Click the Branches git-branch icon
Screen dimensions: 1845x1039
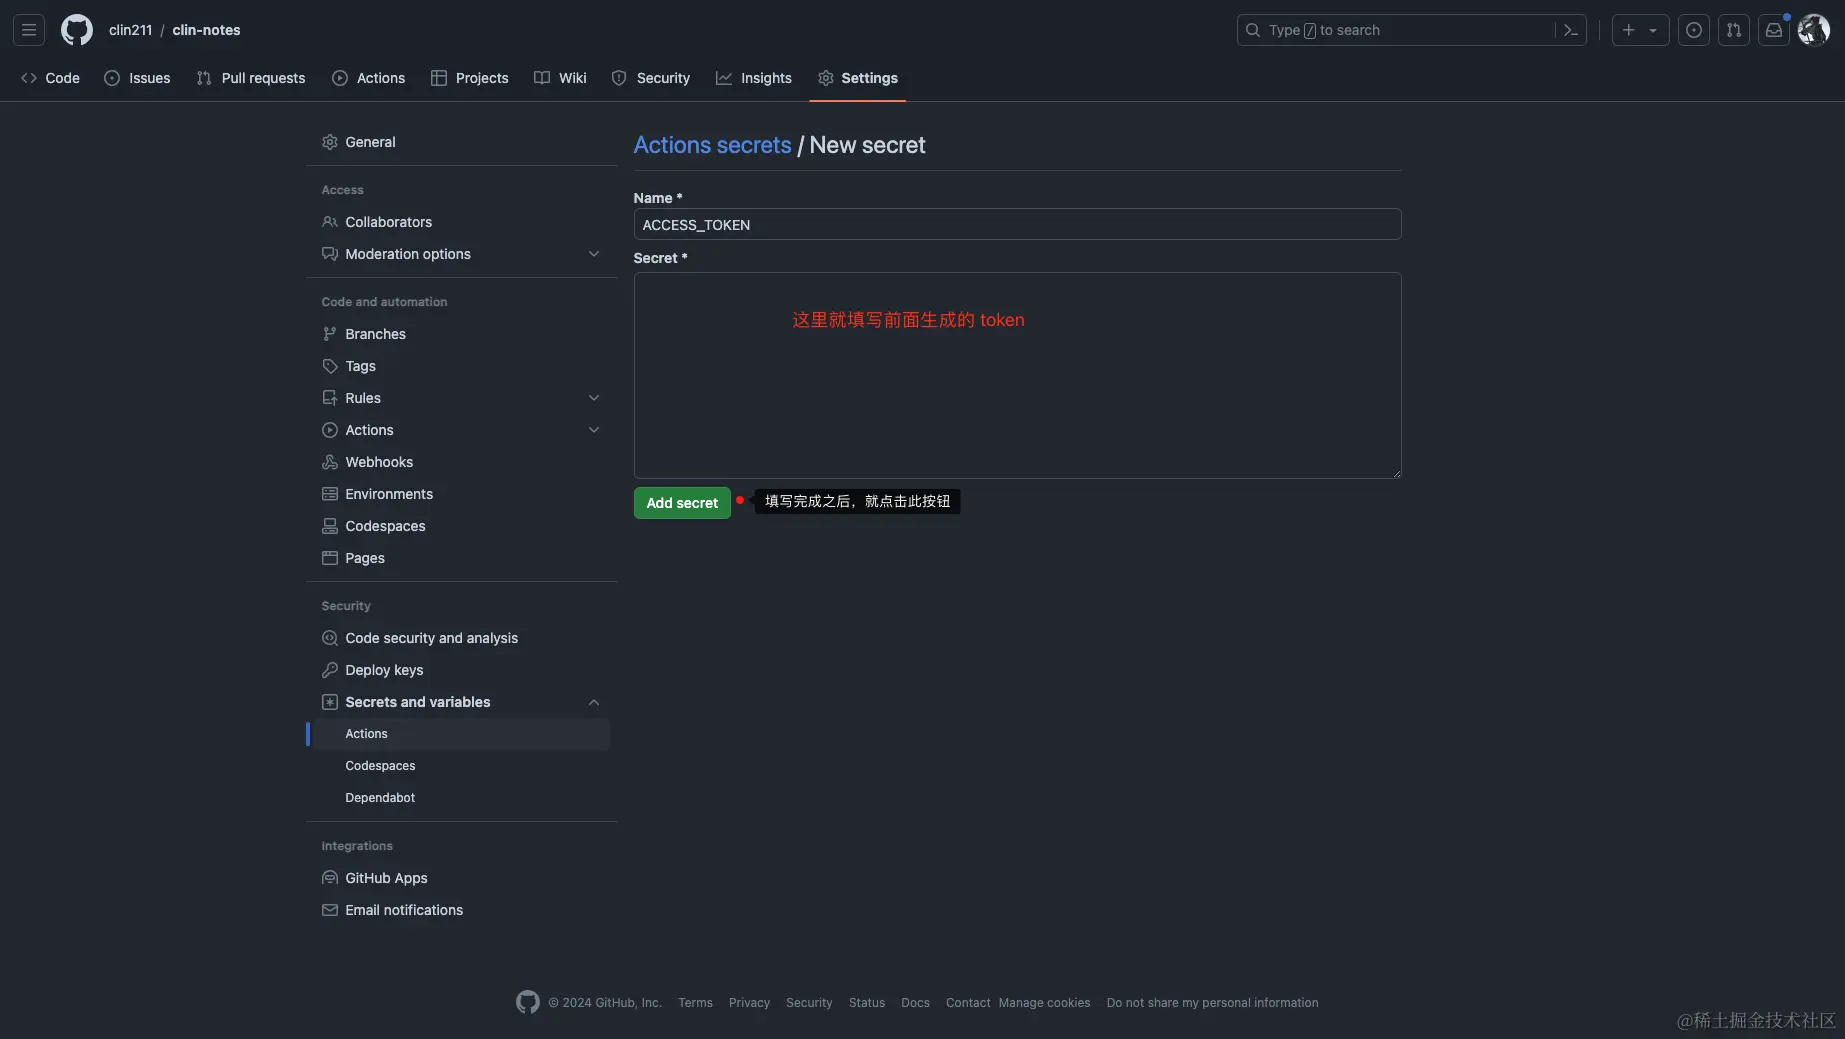tap(330, 334)
